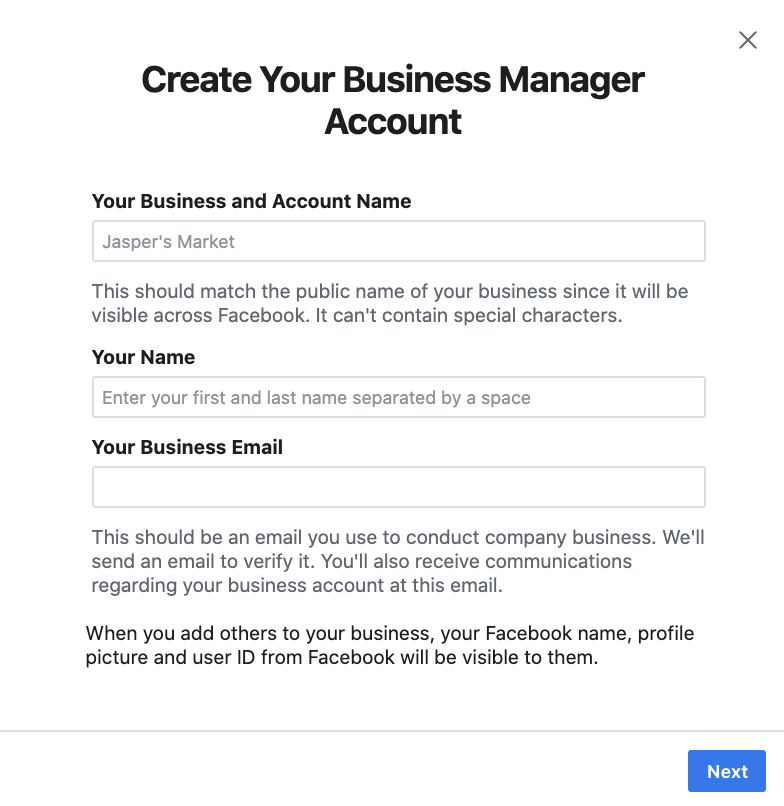The width and height of the screenshot is (784, 806).
Task: Click the Next button
Action: tap(726, 771)
